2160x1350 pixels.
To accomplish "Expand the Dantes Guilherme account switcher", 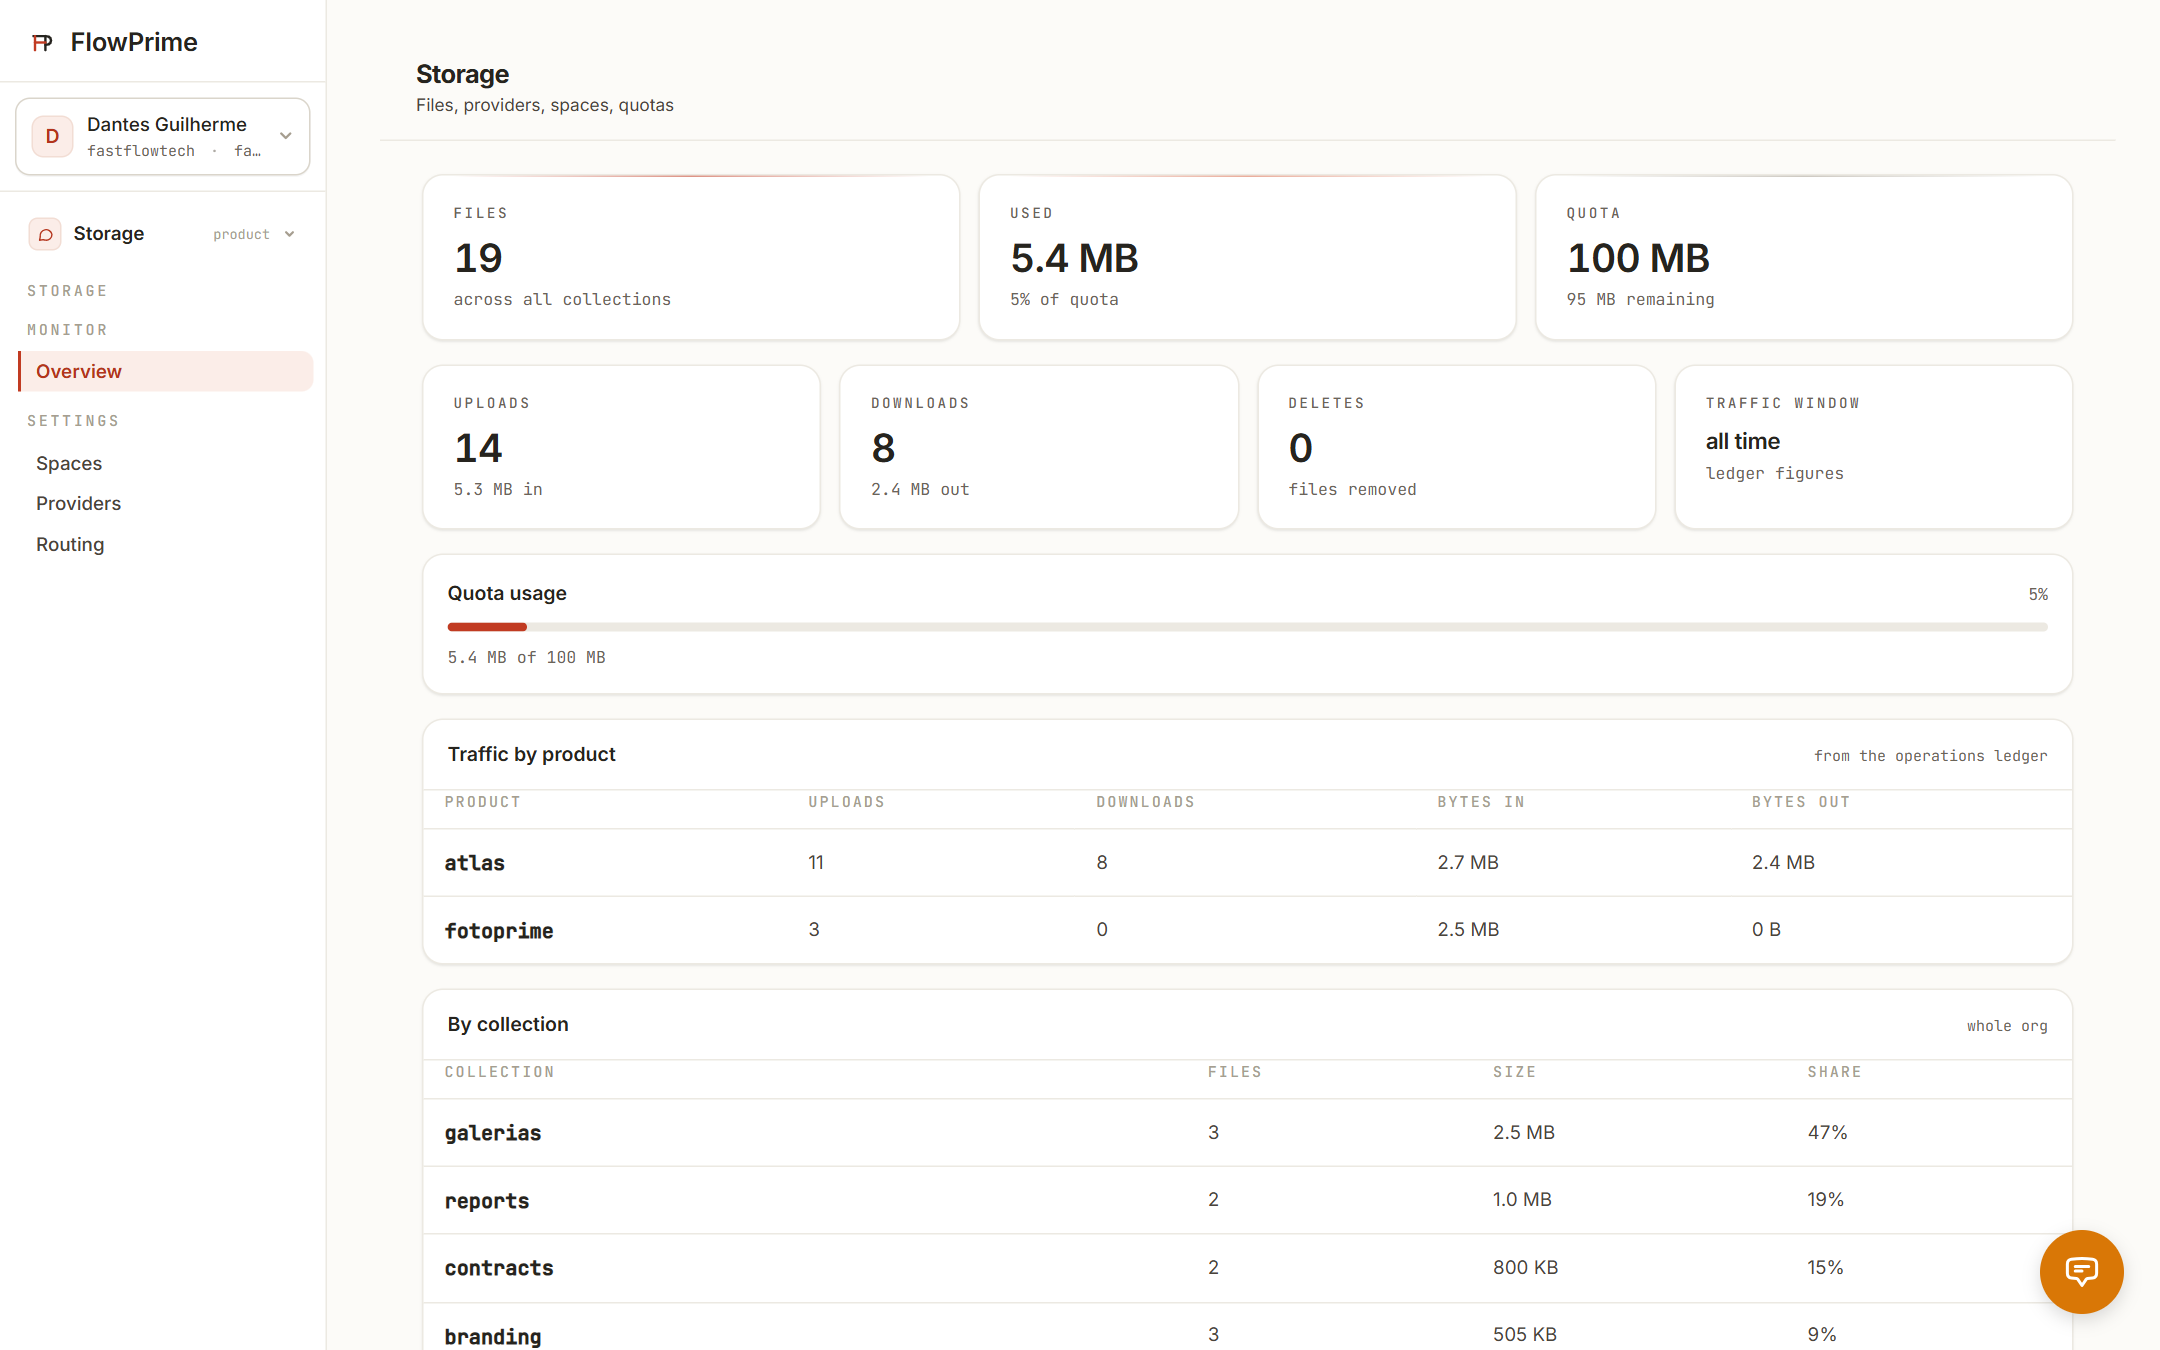I will coord(163,136).
